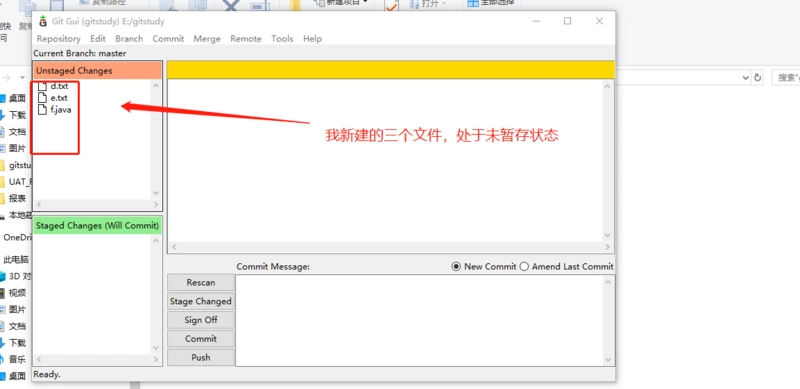Click the commit message scroll-down arrow
The width and height of the screenshot is (800, 389).
(608, 359)
